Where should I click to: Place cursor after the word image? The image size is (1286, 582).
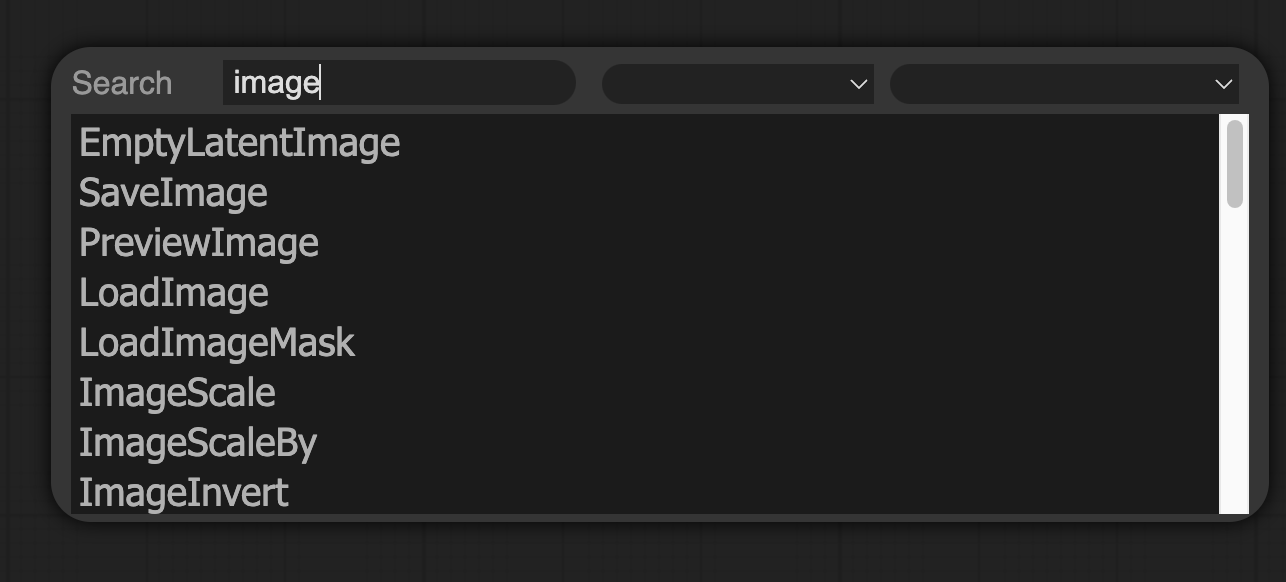(x=322, y=84)
